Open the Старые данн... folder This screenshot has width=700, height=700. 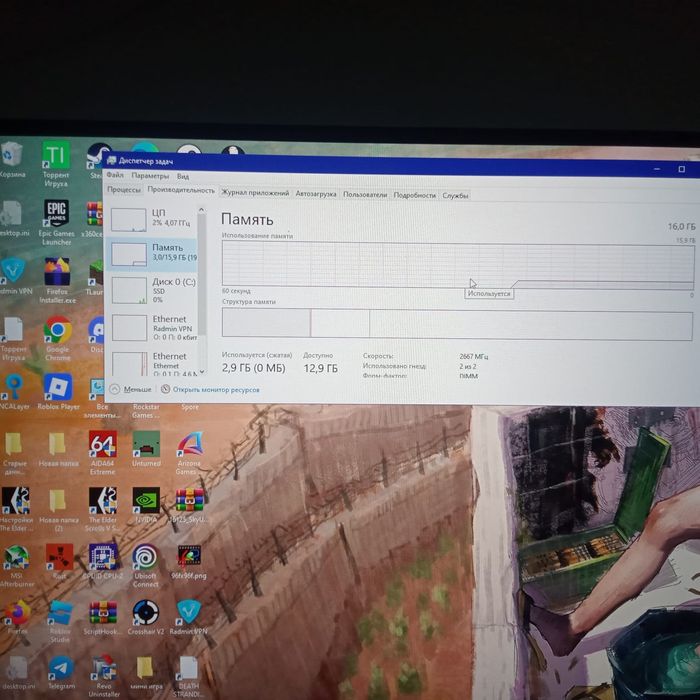pyautogui.click(x=15, y=453)
